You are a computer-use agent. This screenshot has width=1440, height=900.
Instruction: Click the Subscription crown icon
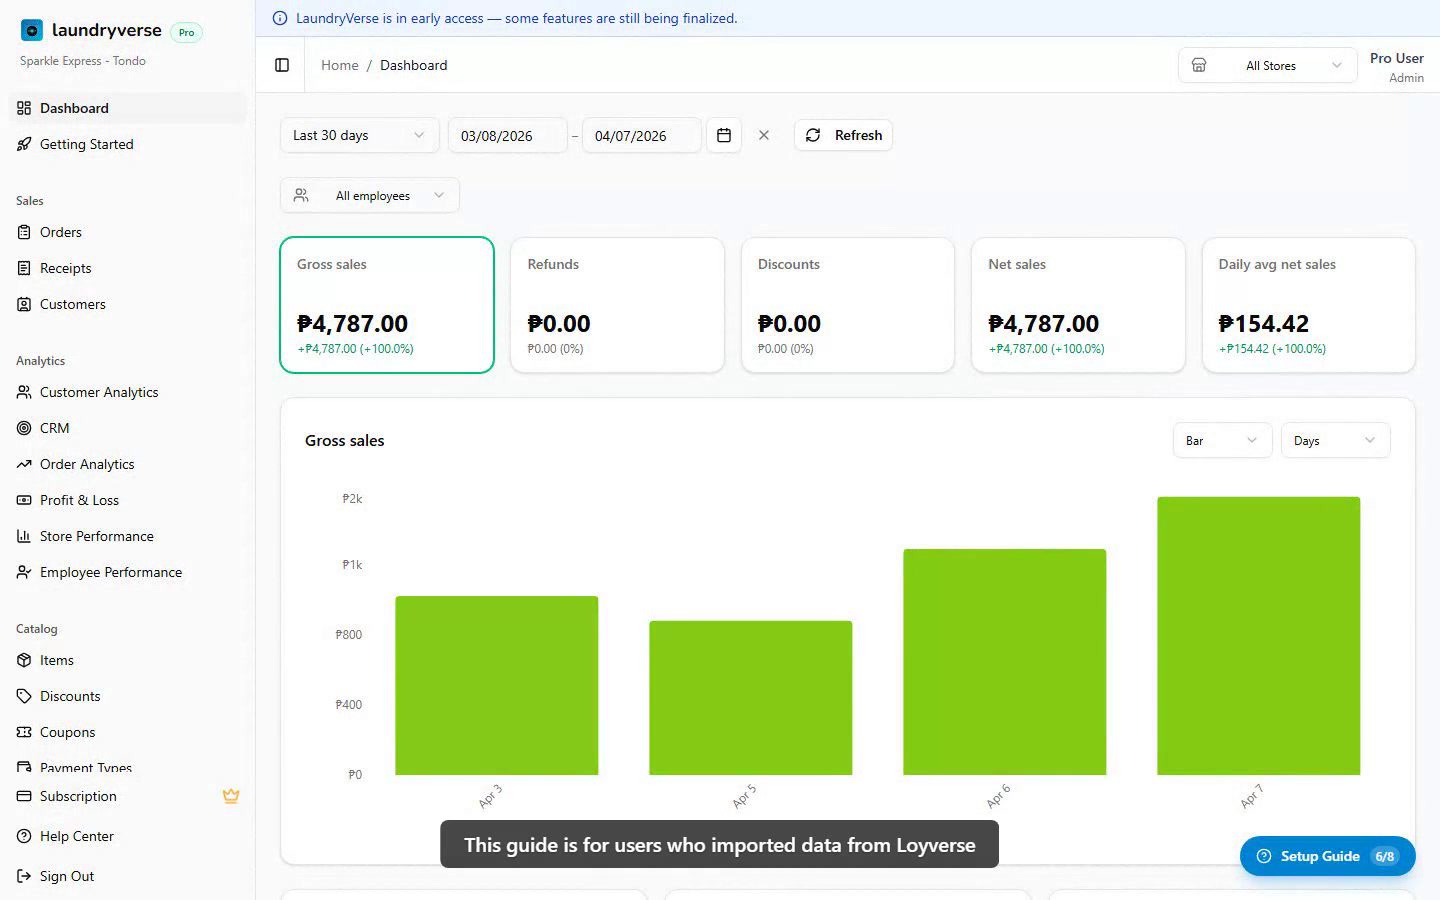pyautogui.click(x=231, y=796)
